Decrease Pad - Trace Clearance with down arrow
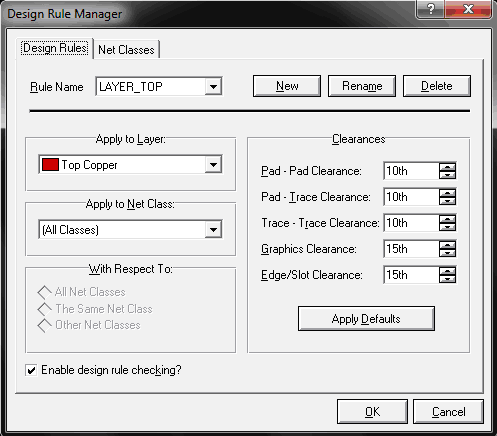497x436 pixels. click(447, 201)
